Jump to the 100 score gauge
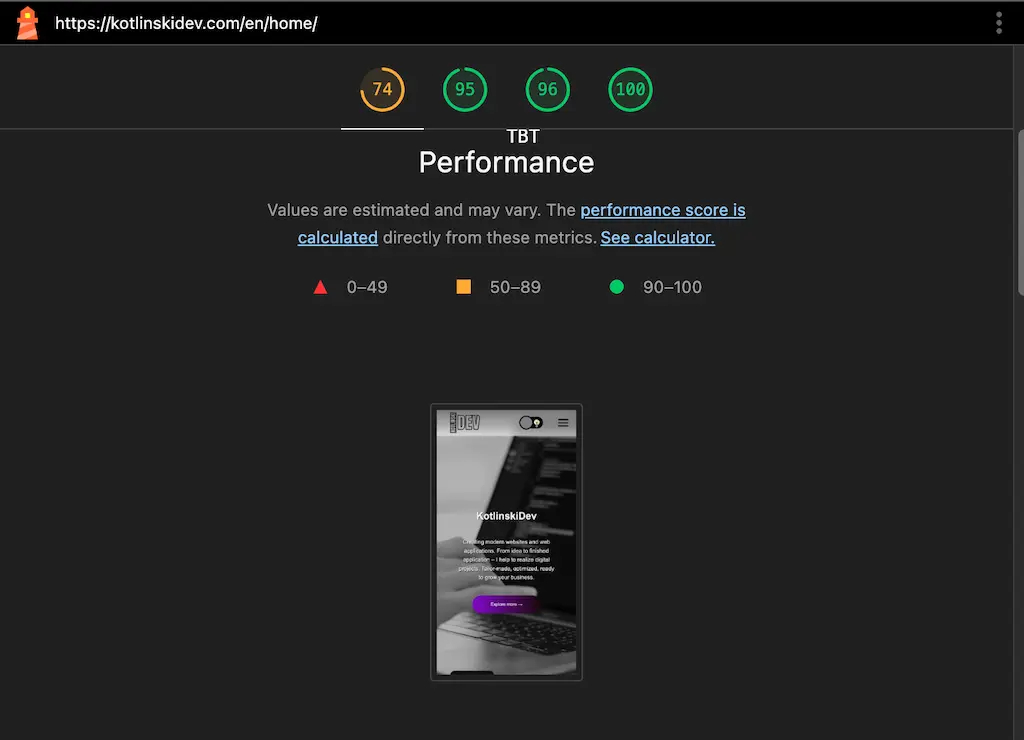The width and height of the screenshot is (1024, 740). click(x=630, y=89)
